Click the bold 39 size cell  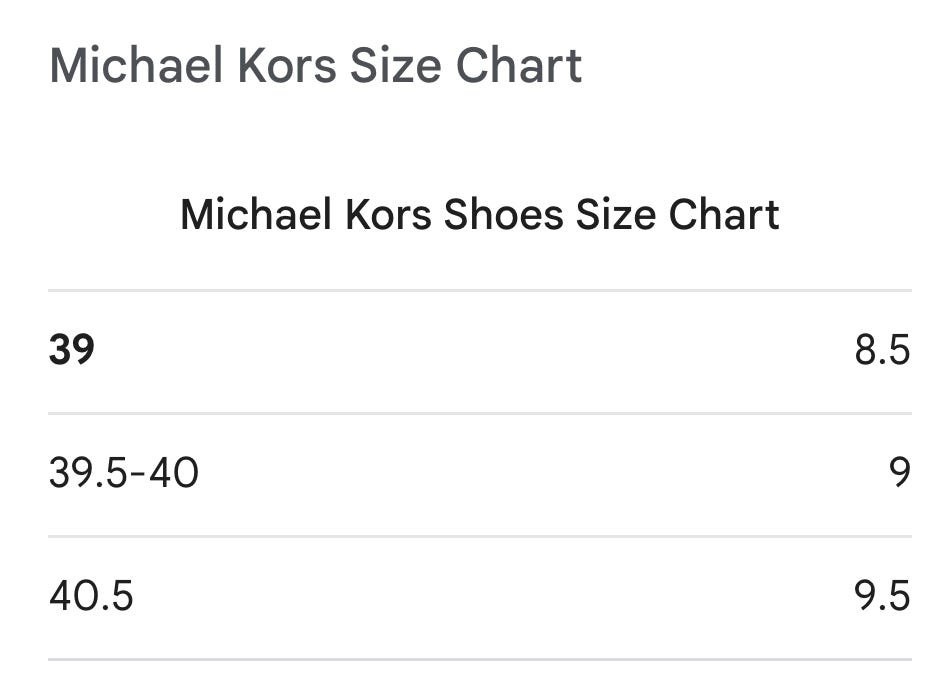[72, 351]
